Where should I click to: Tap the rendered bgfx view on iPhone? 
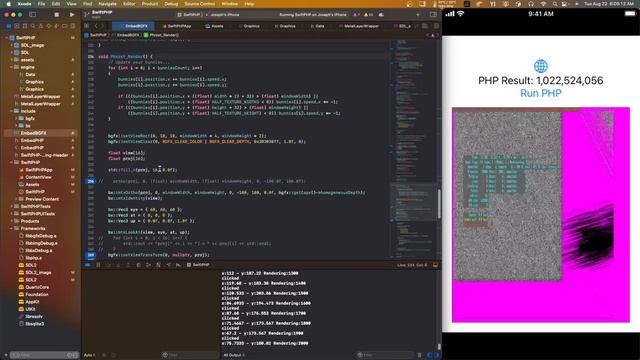click(541, 215)
